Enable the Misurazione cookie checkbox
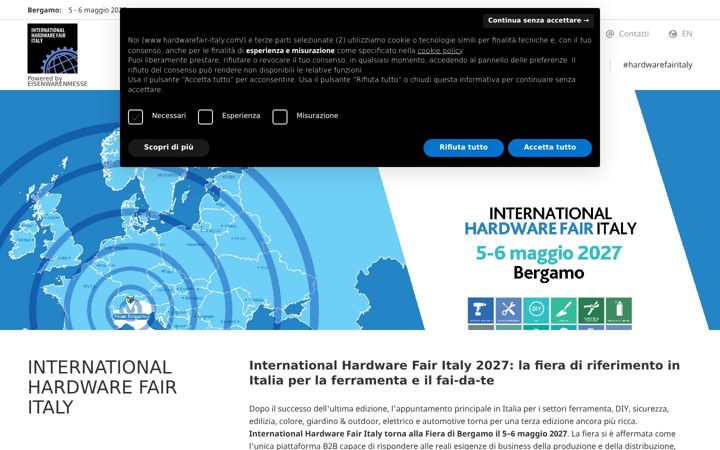The height and width of the screenshot is (450, 720). 280,117
